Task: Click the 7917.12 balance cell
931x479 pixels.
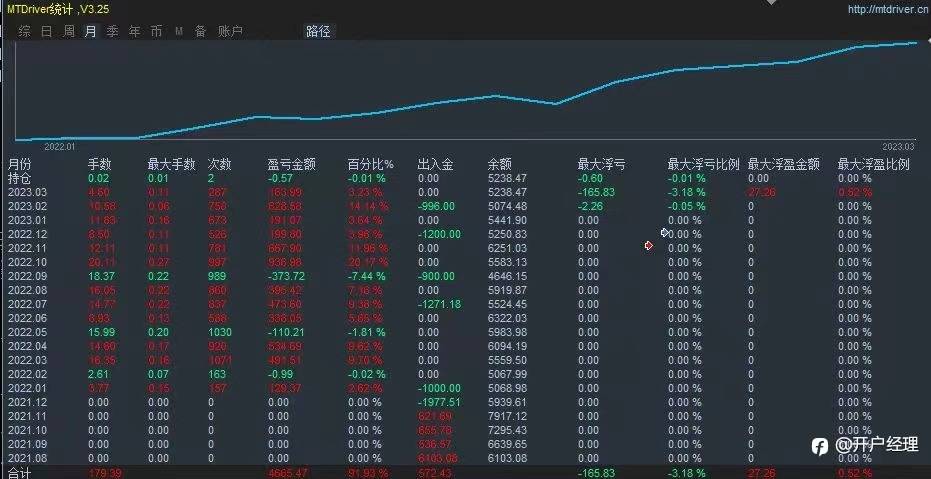Action: (x=507, y=416)
